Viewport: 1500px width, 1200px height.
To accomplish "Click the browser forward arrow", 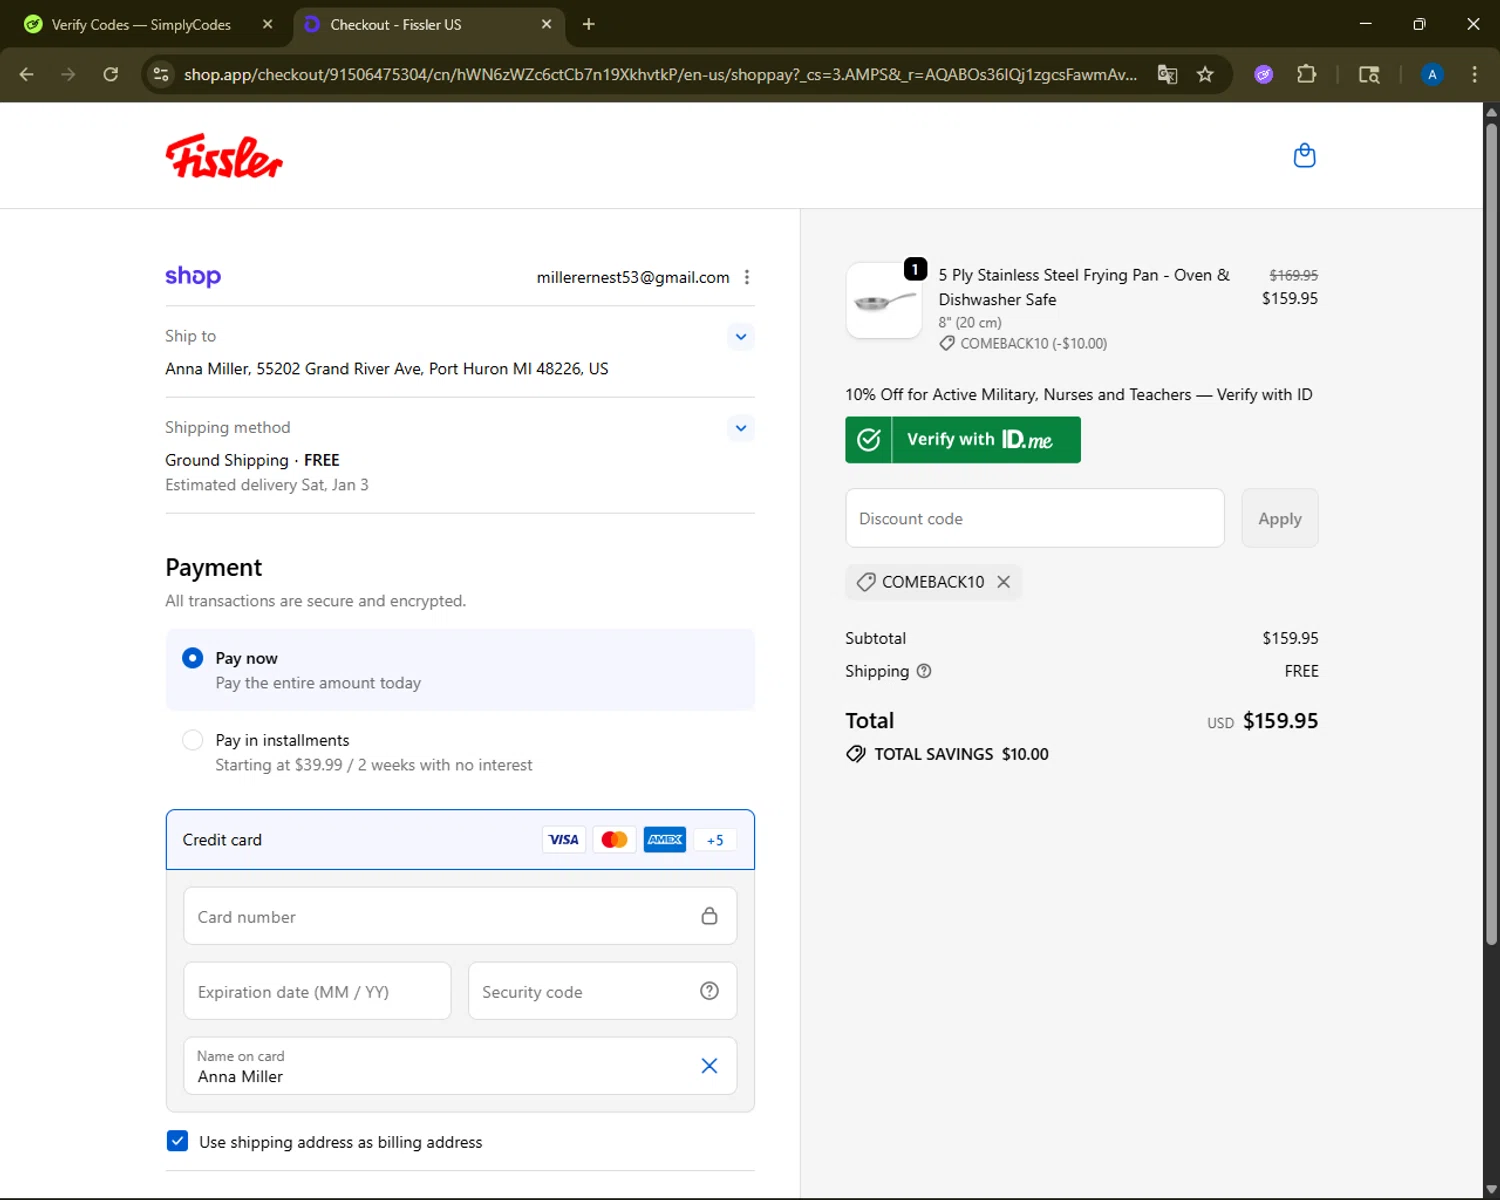I will (68, 74).
